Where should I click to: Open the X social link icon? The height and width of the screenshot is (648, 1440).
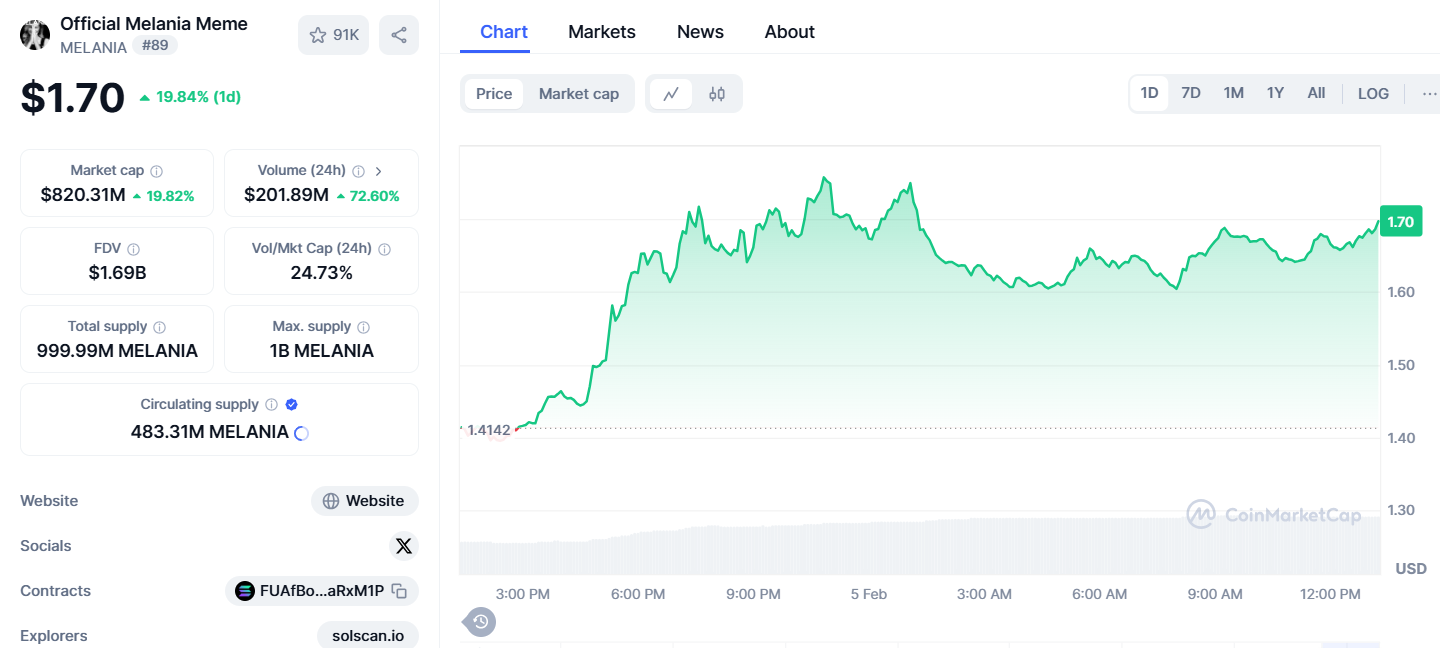tap(403, 546)
